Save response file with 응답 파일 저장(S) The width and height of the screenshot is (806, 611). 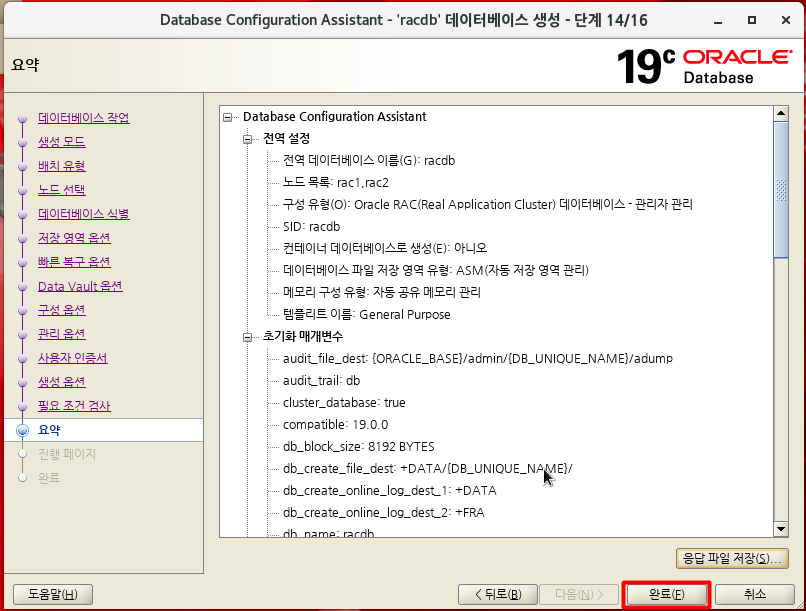[x=732, y=558]
